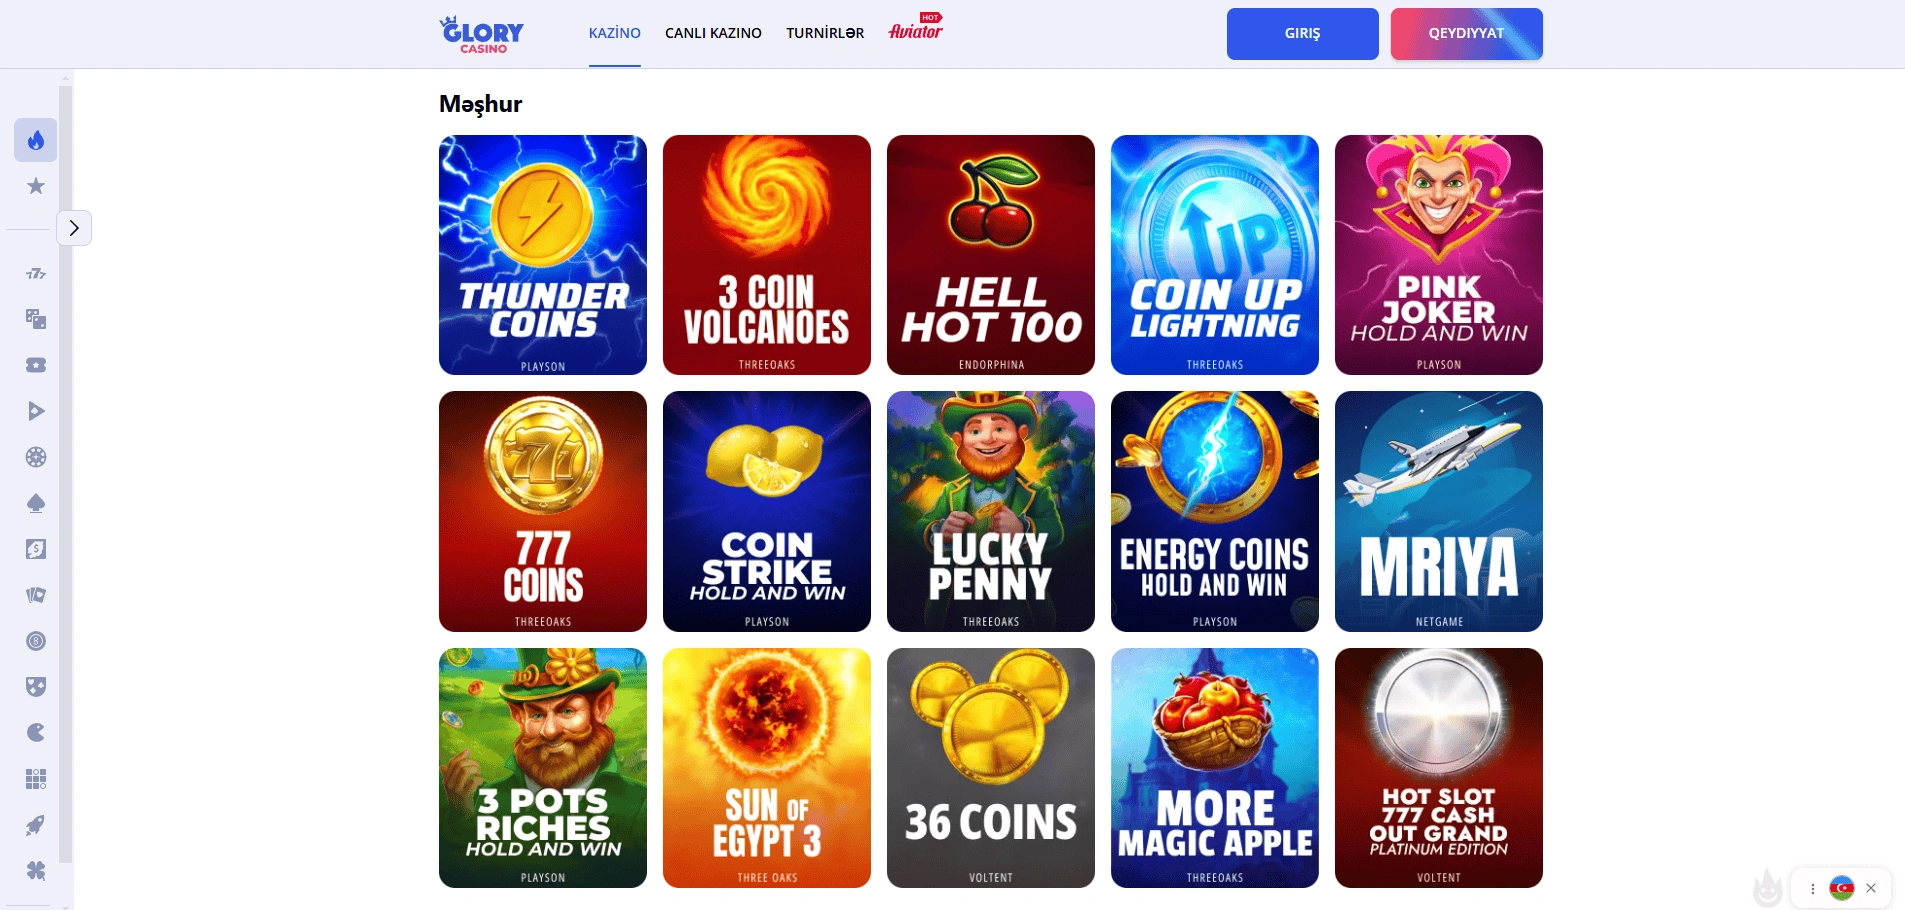Open the Azerbaijan flag language selector
Viewport: 1905px width, 910px height.
[x=1841, y=888]
